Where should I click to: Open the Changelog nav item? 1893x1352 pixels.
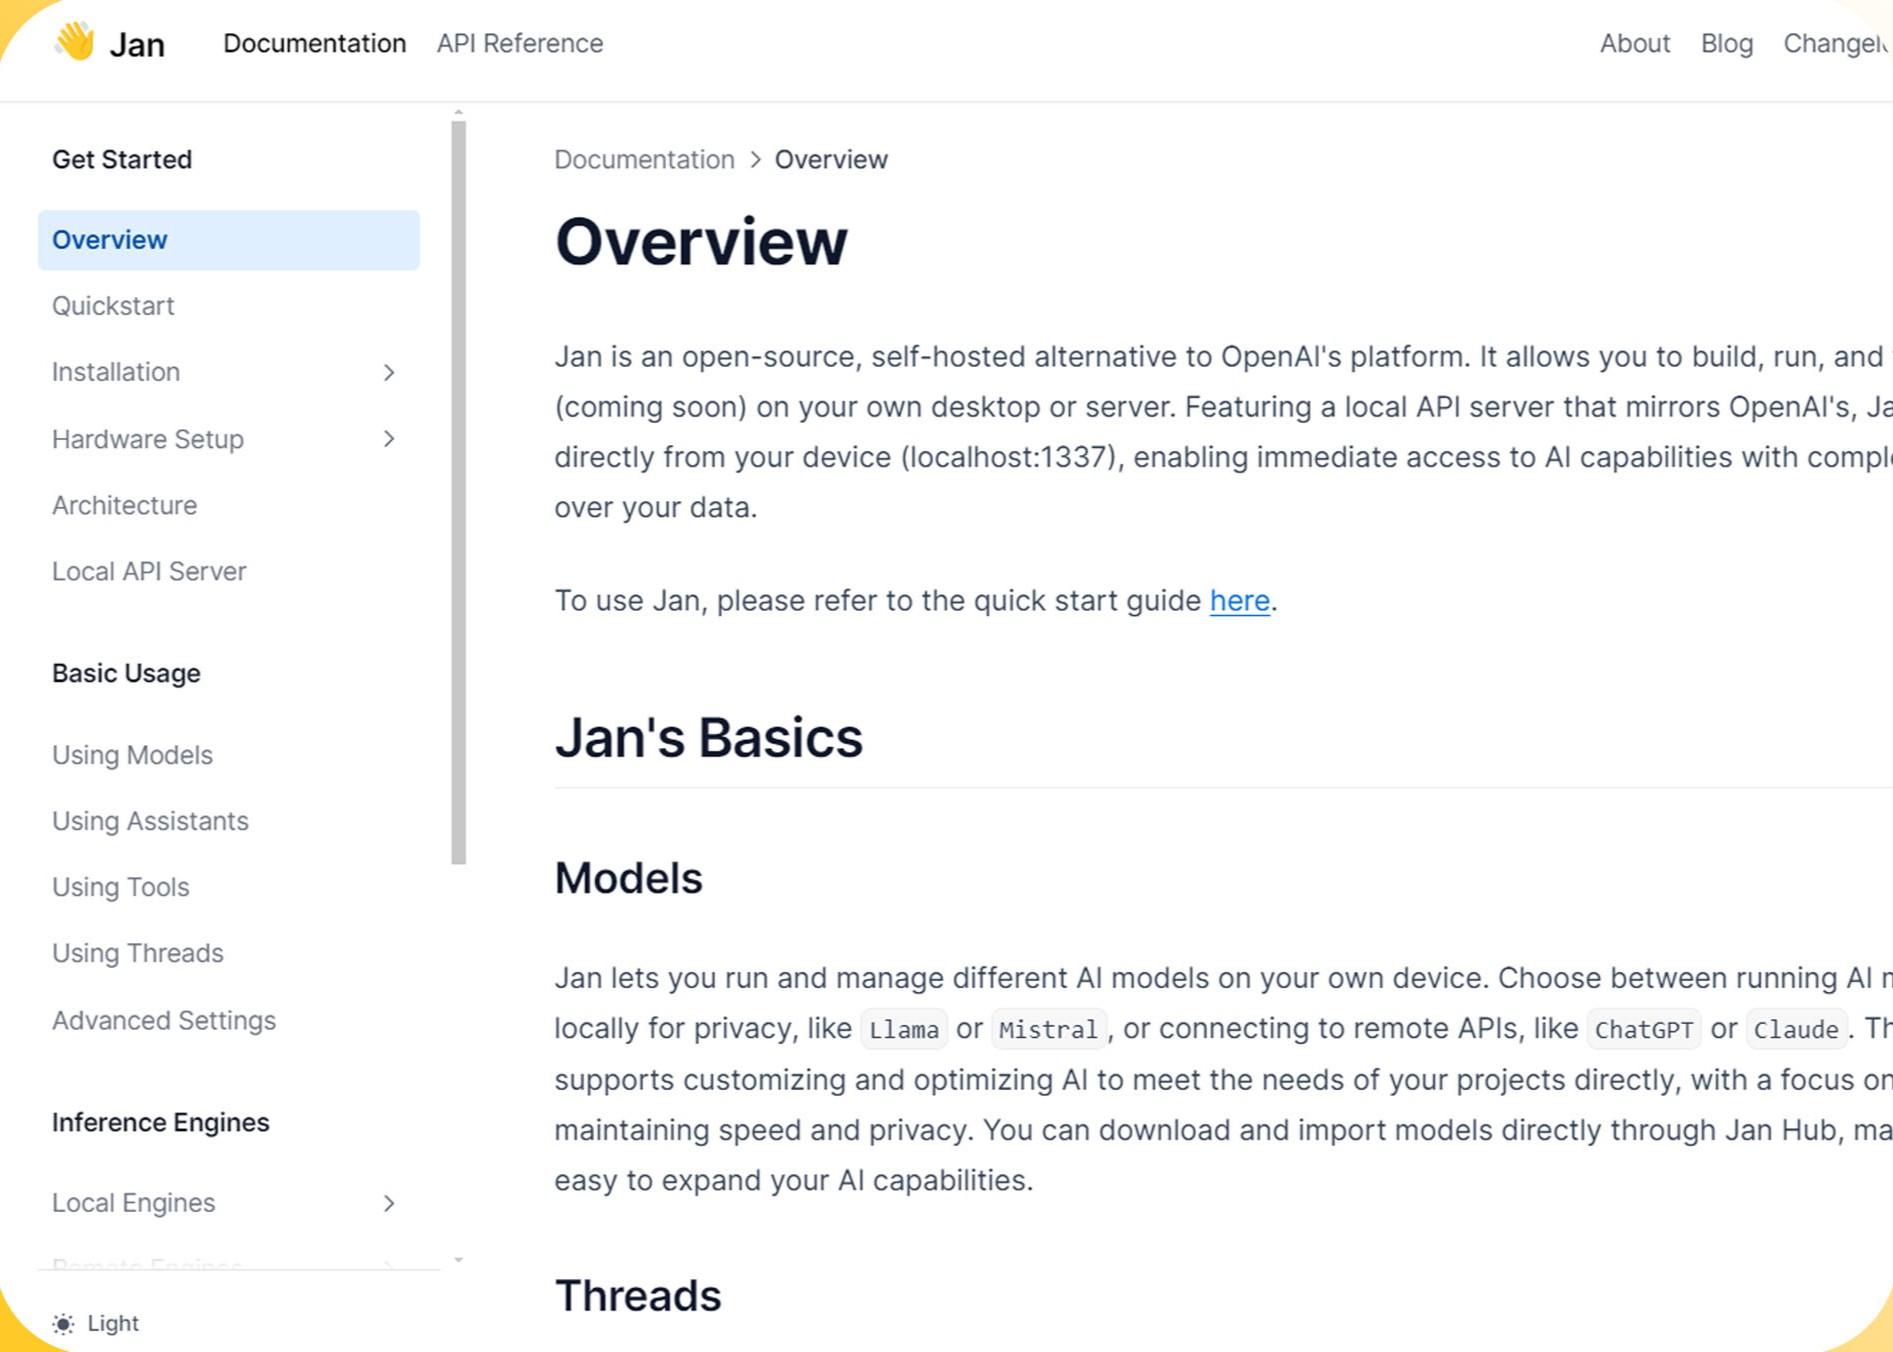coord(1837,43)
